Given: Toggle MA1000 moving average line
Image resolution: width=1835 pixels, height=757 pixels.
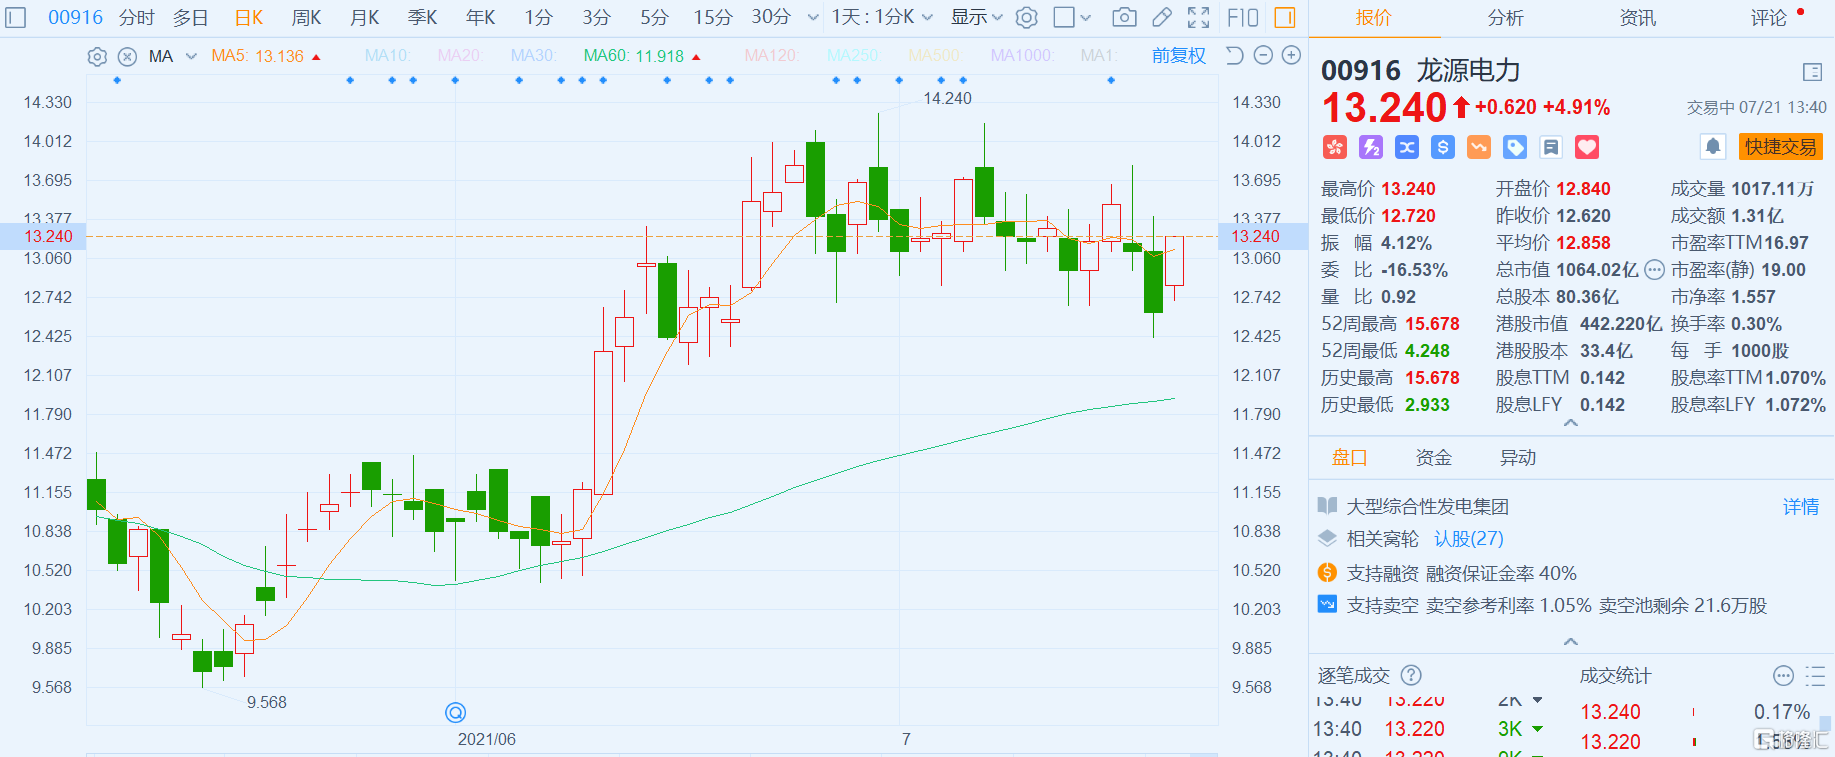Looking at the screenshot, I should pos(1022,56).
